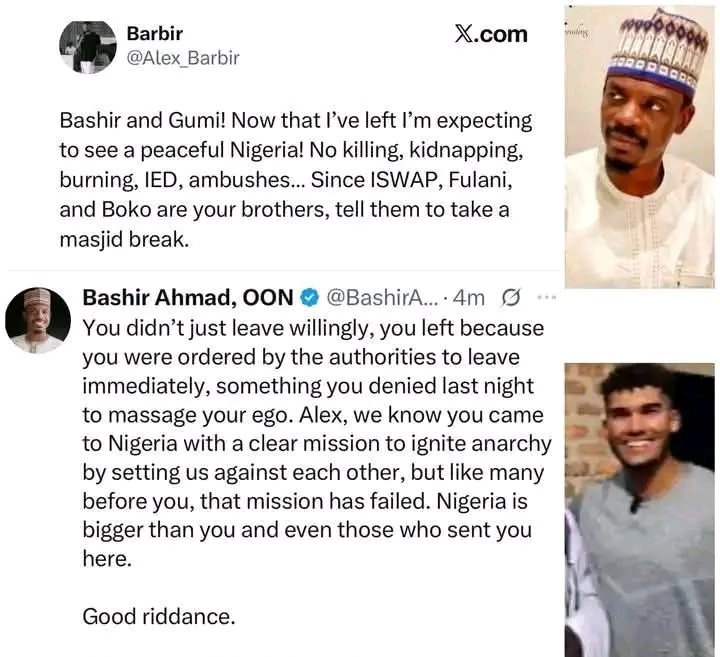Click the X.com logo
Viewport: 720px width, 657px height.
pyautogui.click(x=490, y=34)
